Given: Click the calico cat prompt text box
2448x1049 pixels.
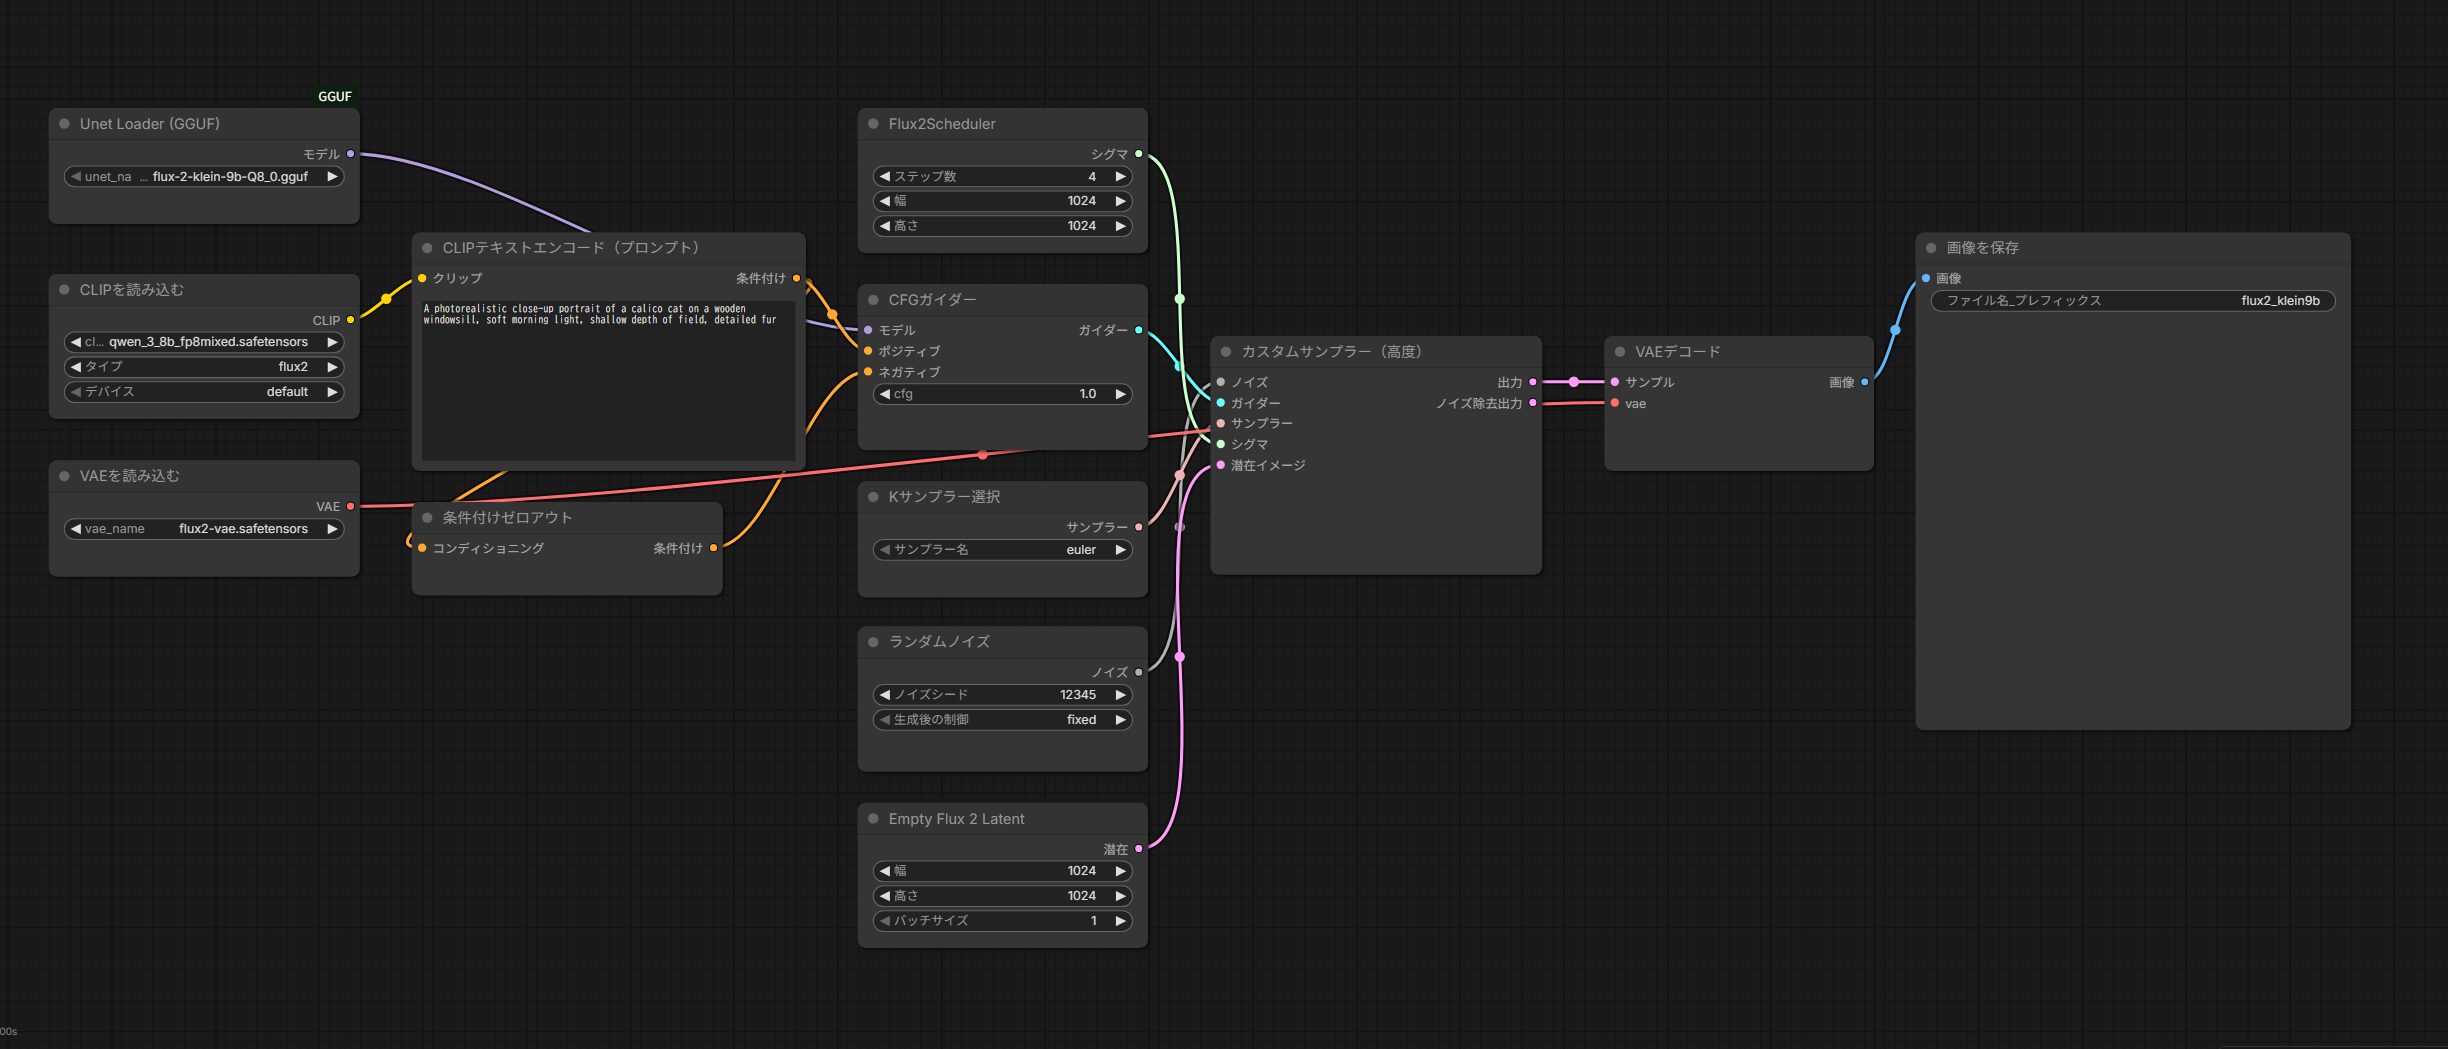Looking at the screenshot, I should (x=608, y=380).
